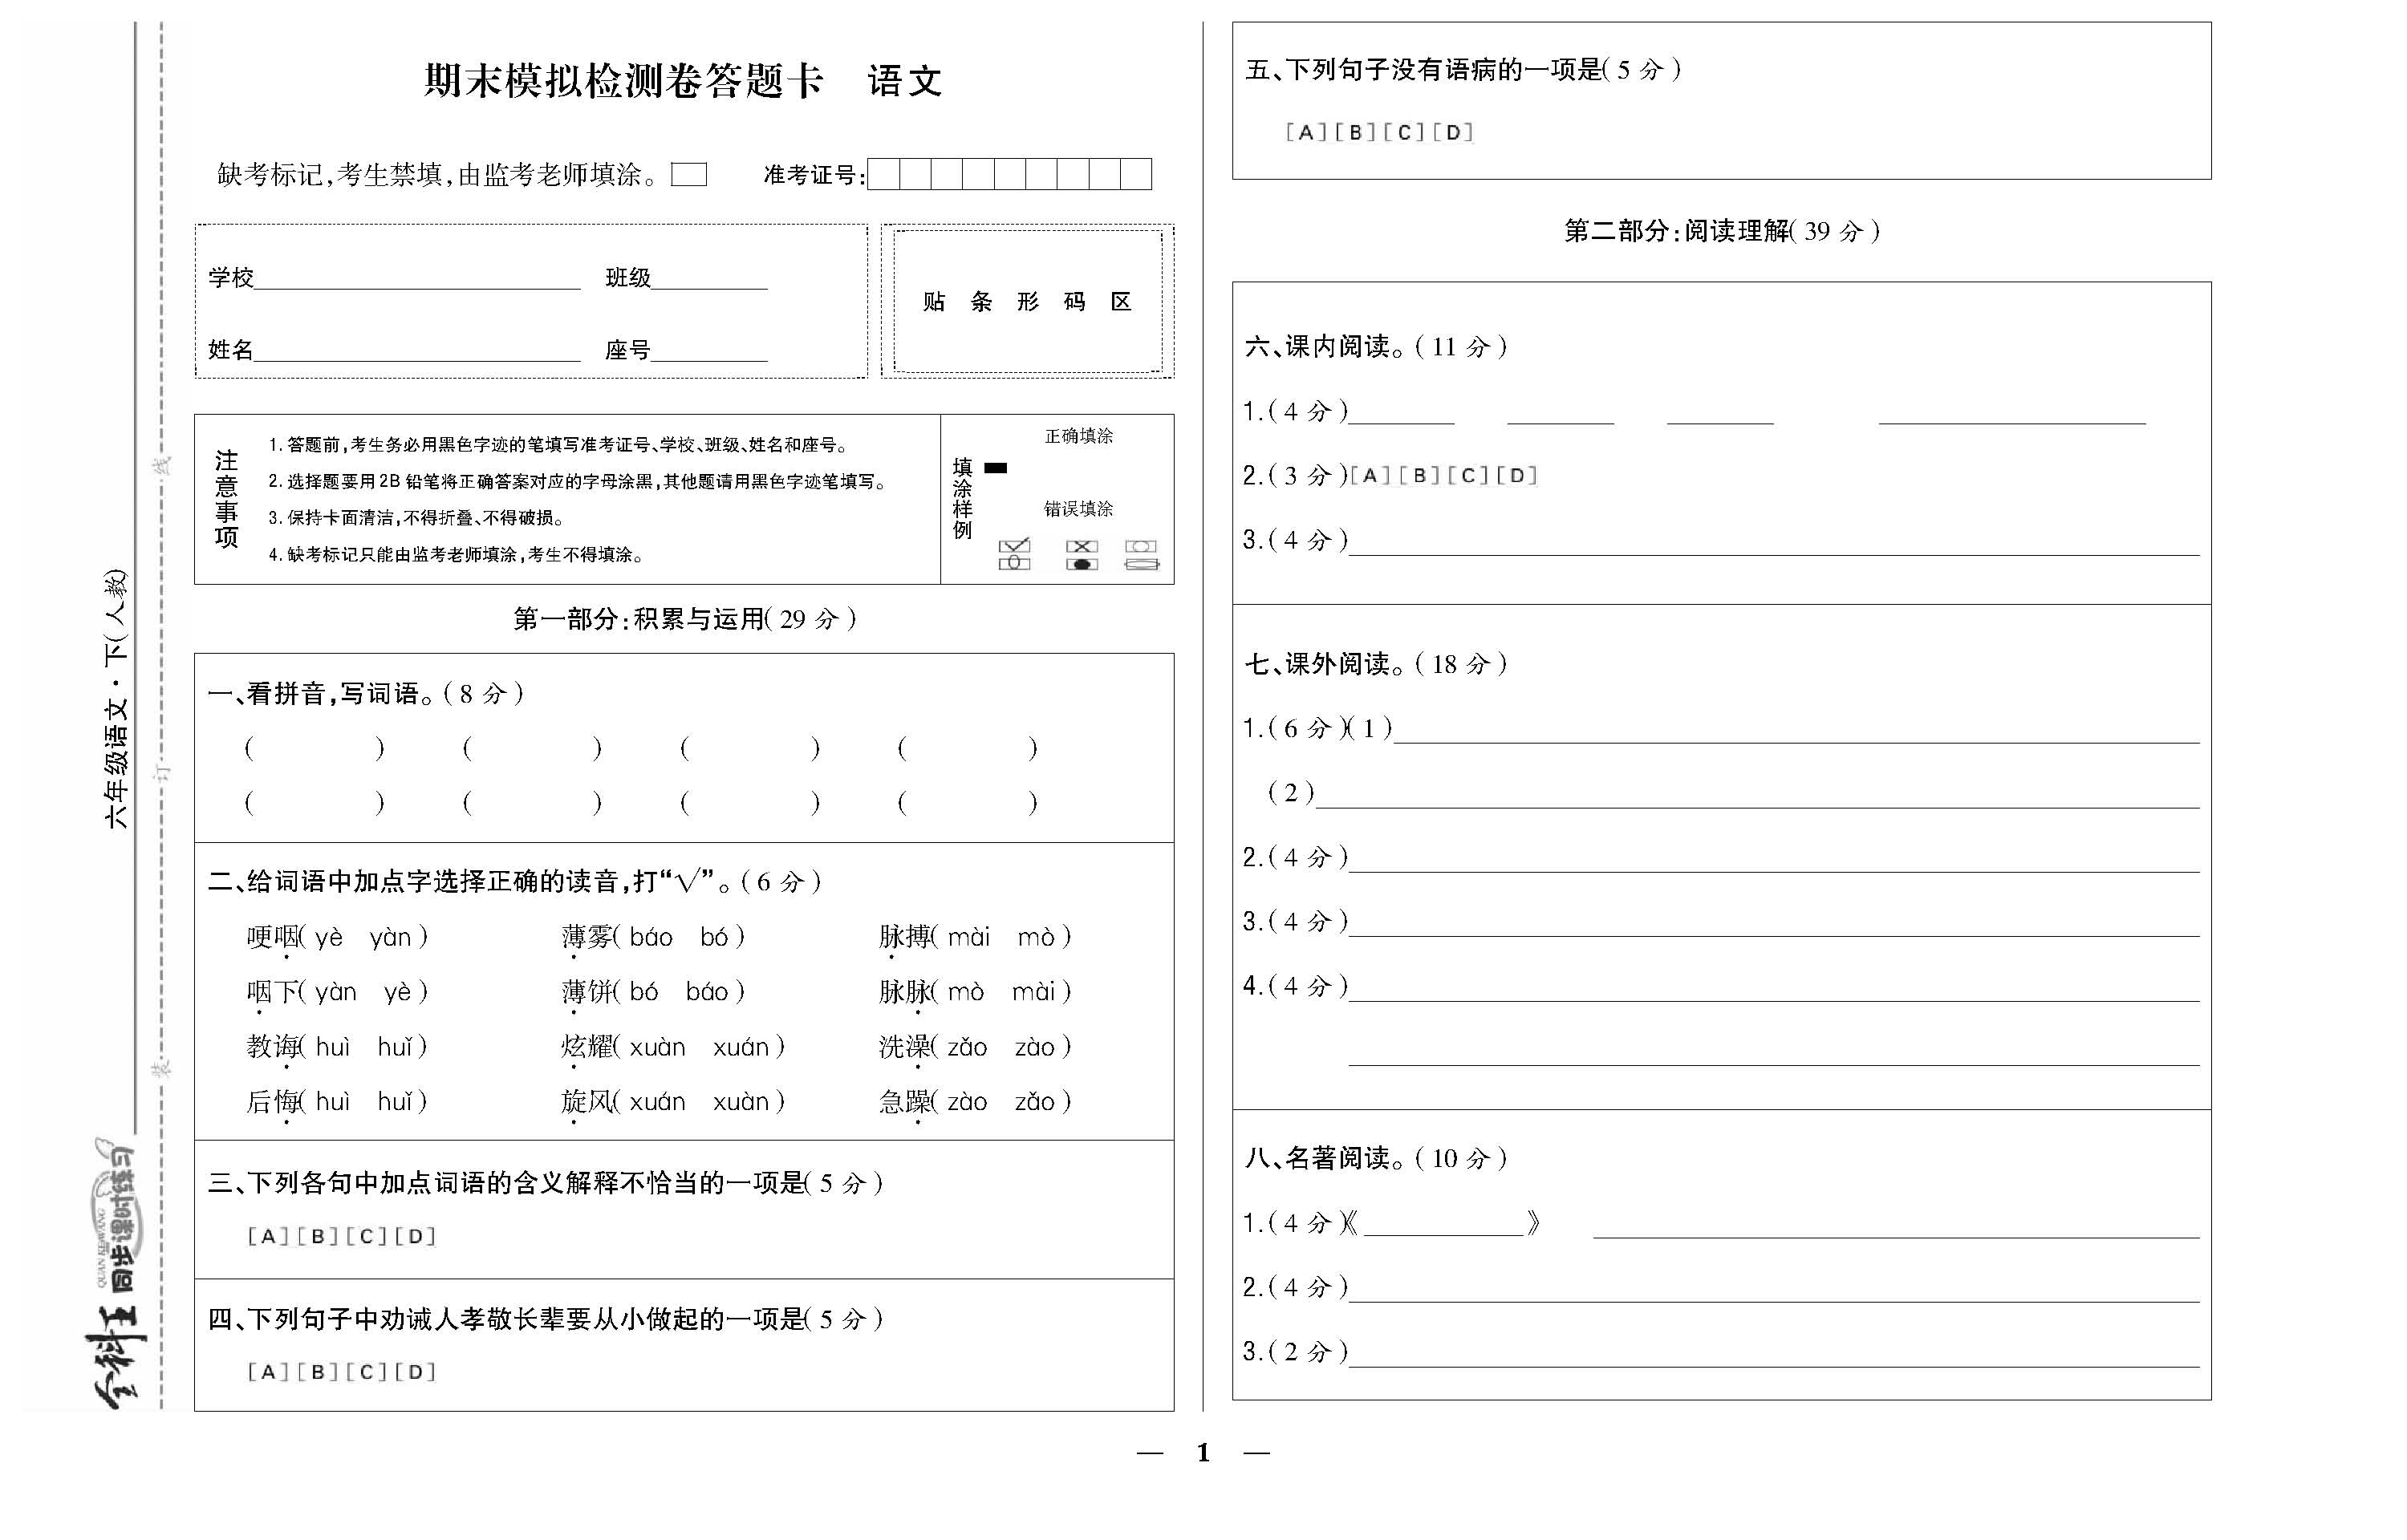Viewport: 2407px width, 1540px height.
Task: Click the 贴条形码区 barcode sticker area
Action: point(1027,301)
